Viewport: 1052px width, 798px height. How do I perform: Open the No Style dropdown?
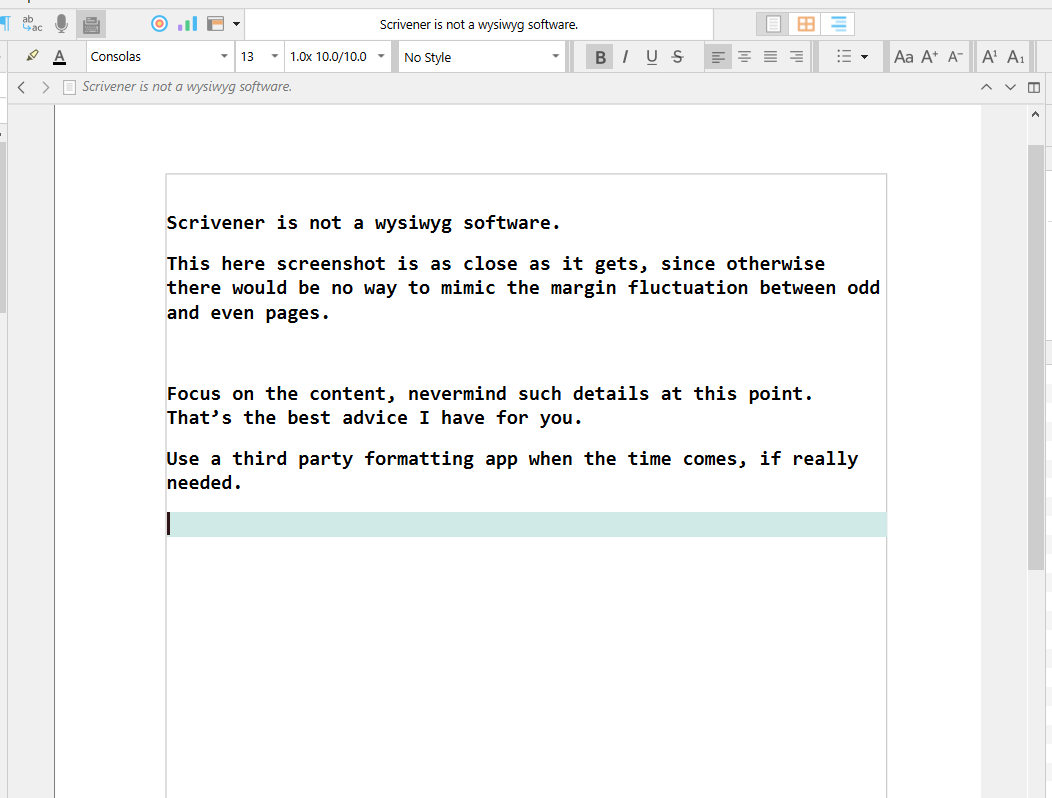482,57
